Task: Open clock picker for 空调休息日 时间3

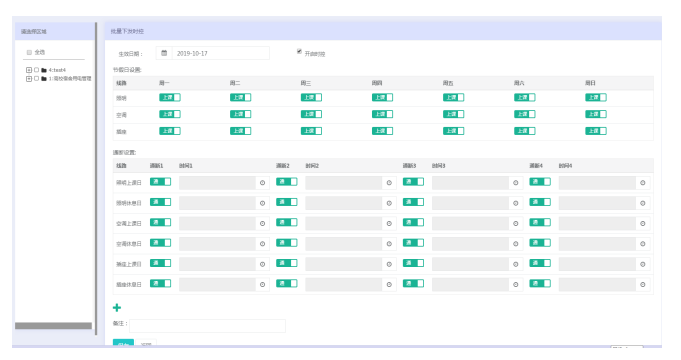Action: 516,244
